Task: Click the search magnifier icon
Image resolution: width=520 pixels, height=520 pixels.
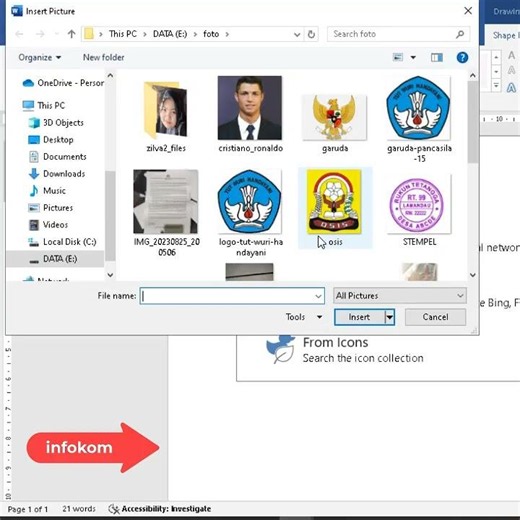Action: point(460,34)
